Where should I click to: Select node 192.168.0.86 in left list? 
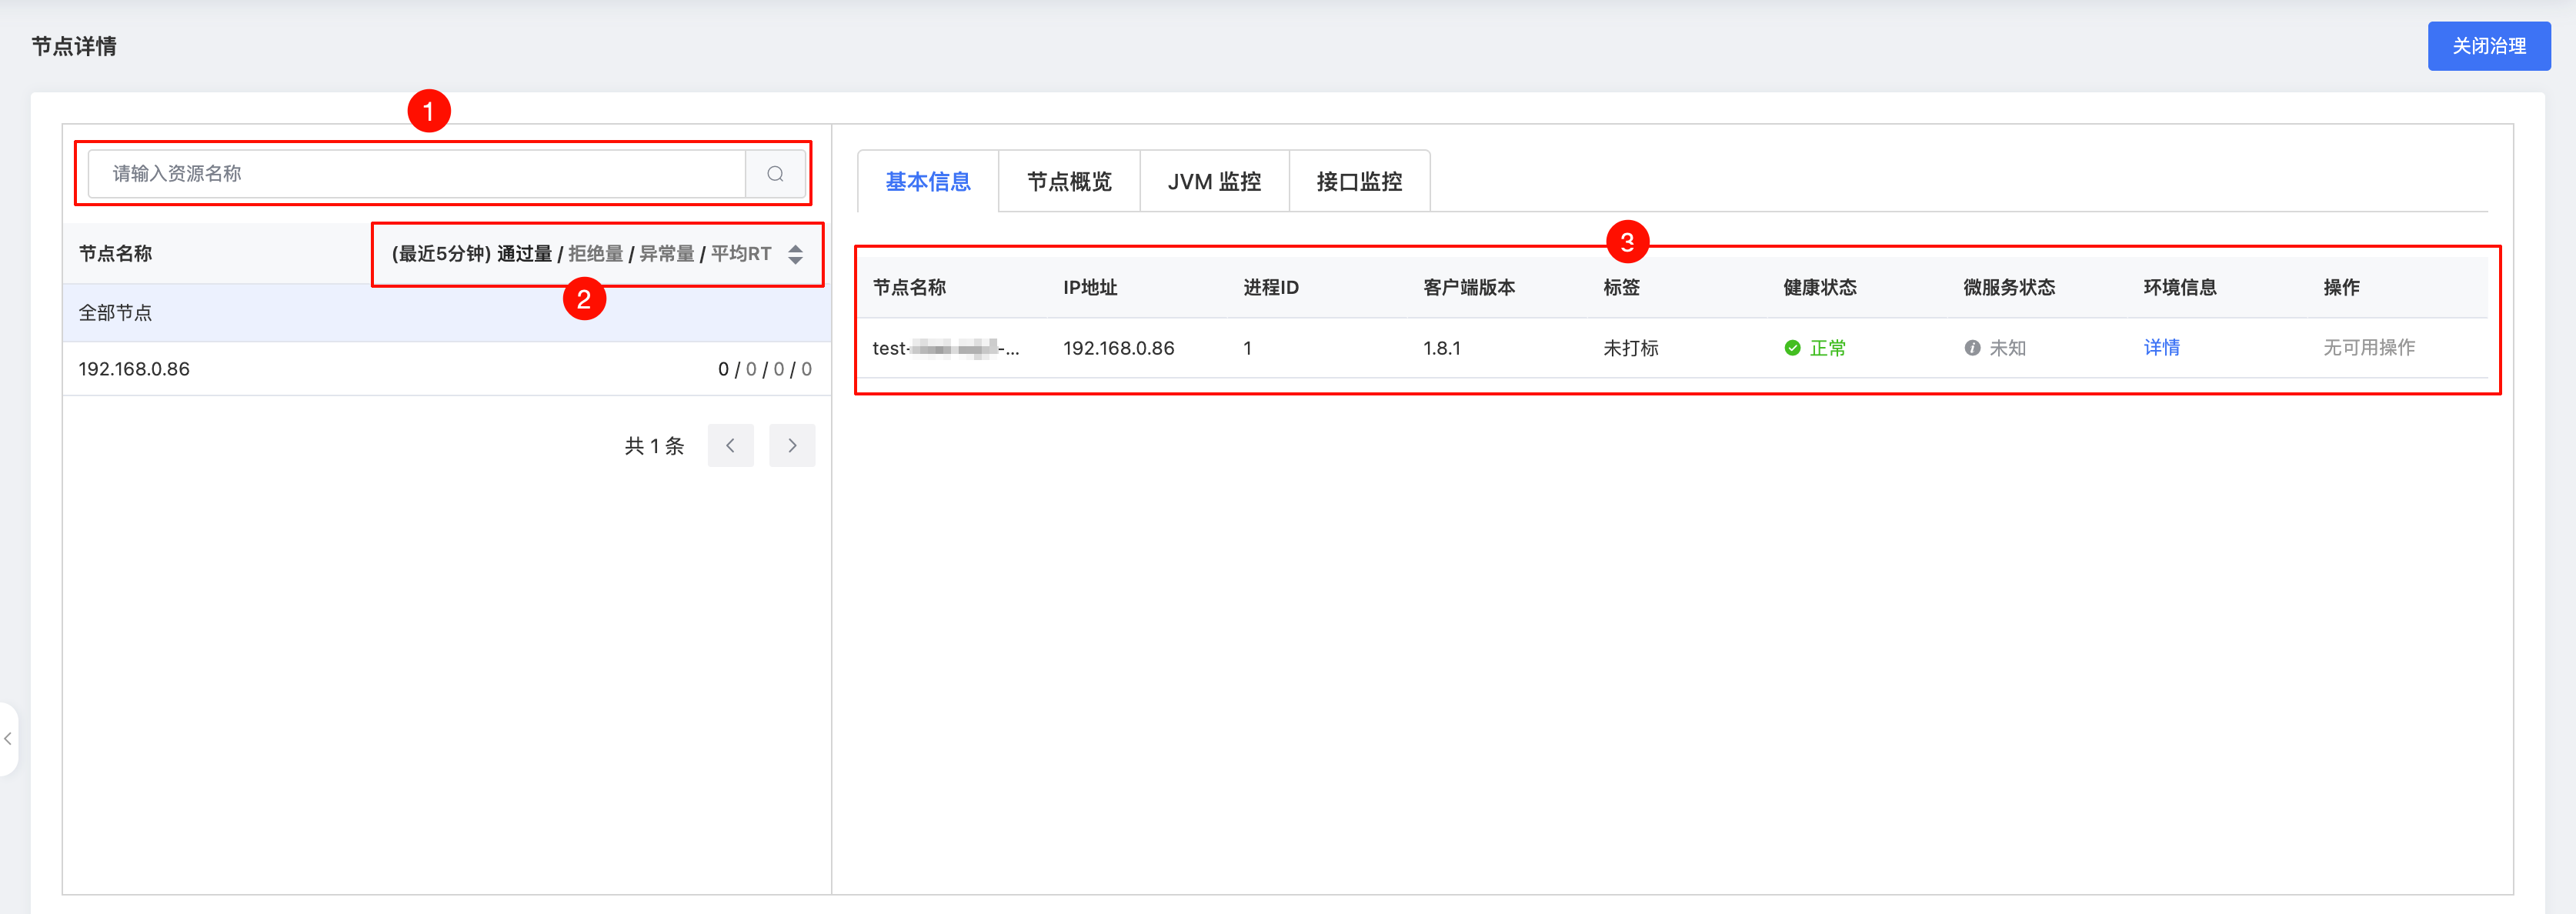point(134,369)
